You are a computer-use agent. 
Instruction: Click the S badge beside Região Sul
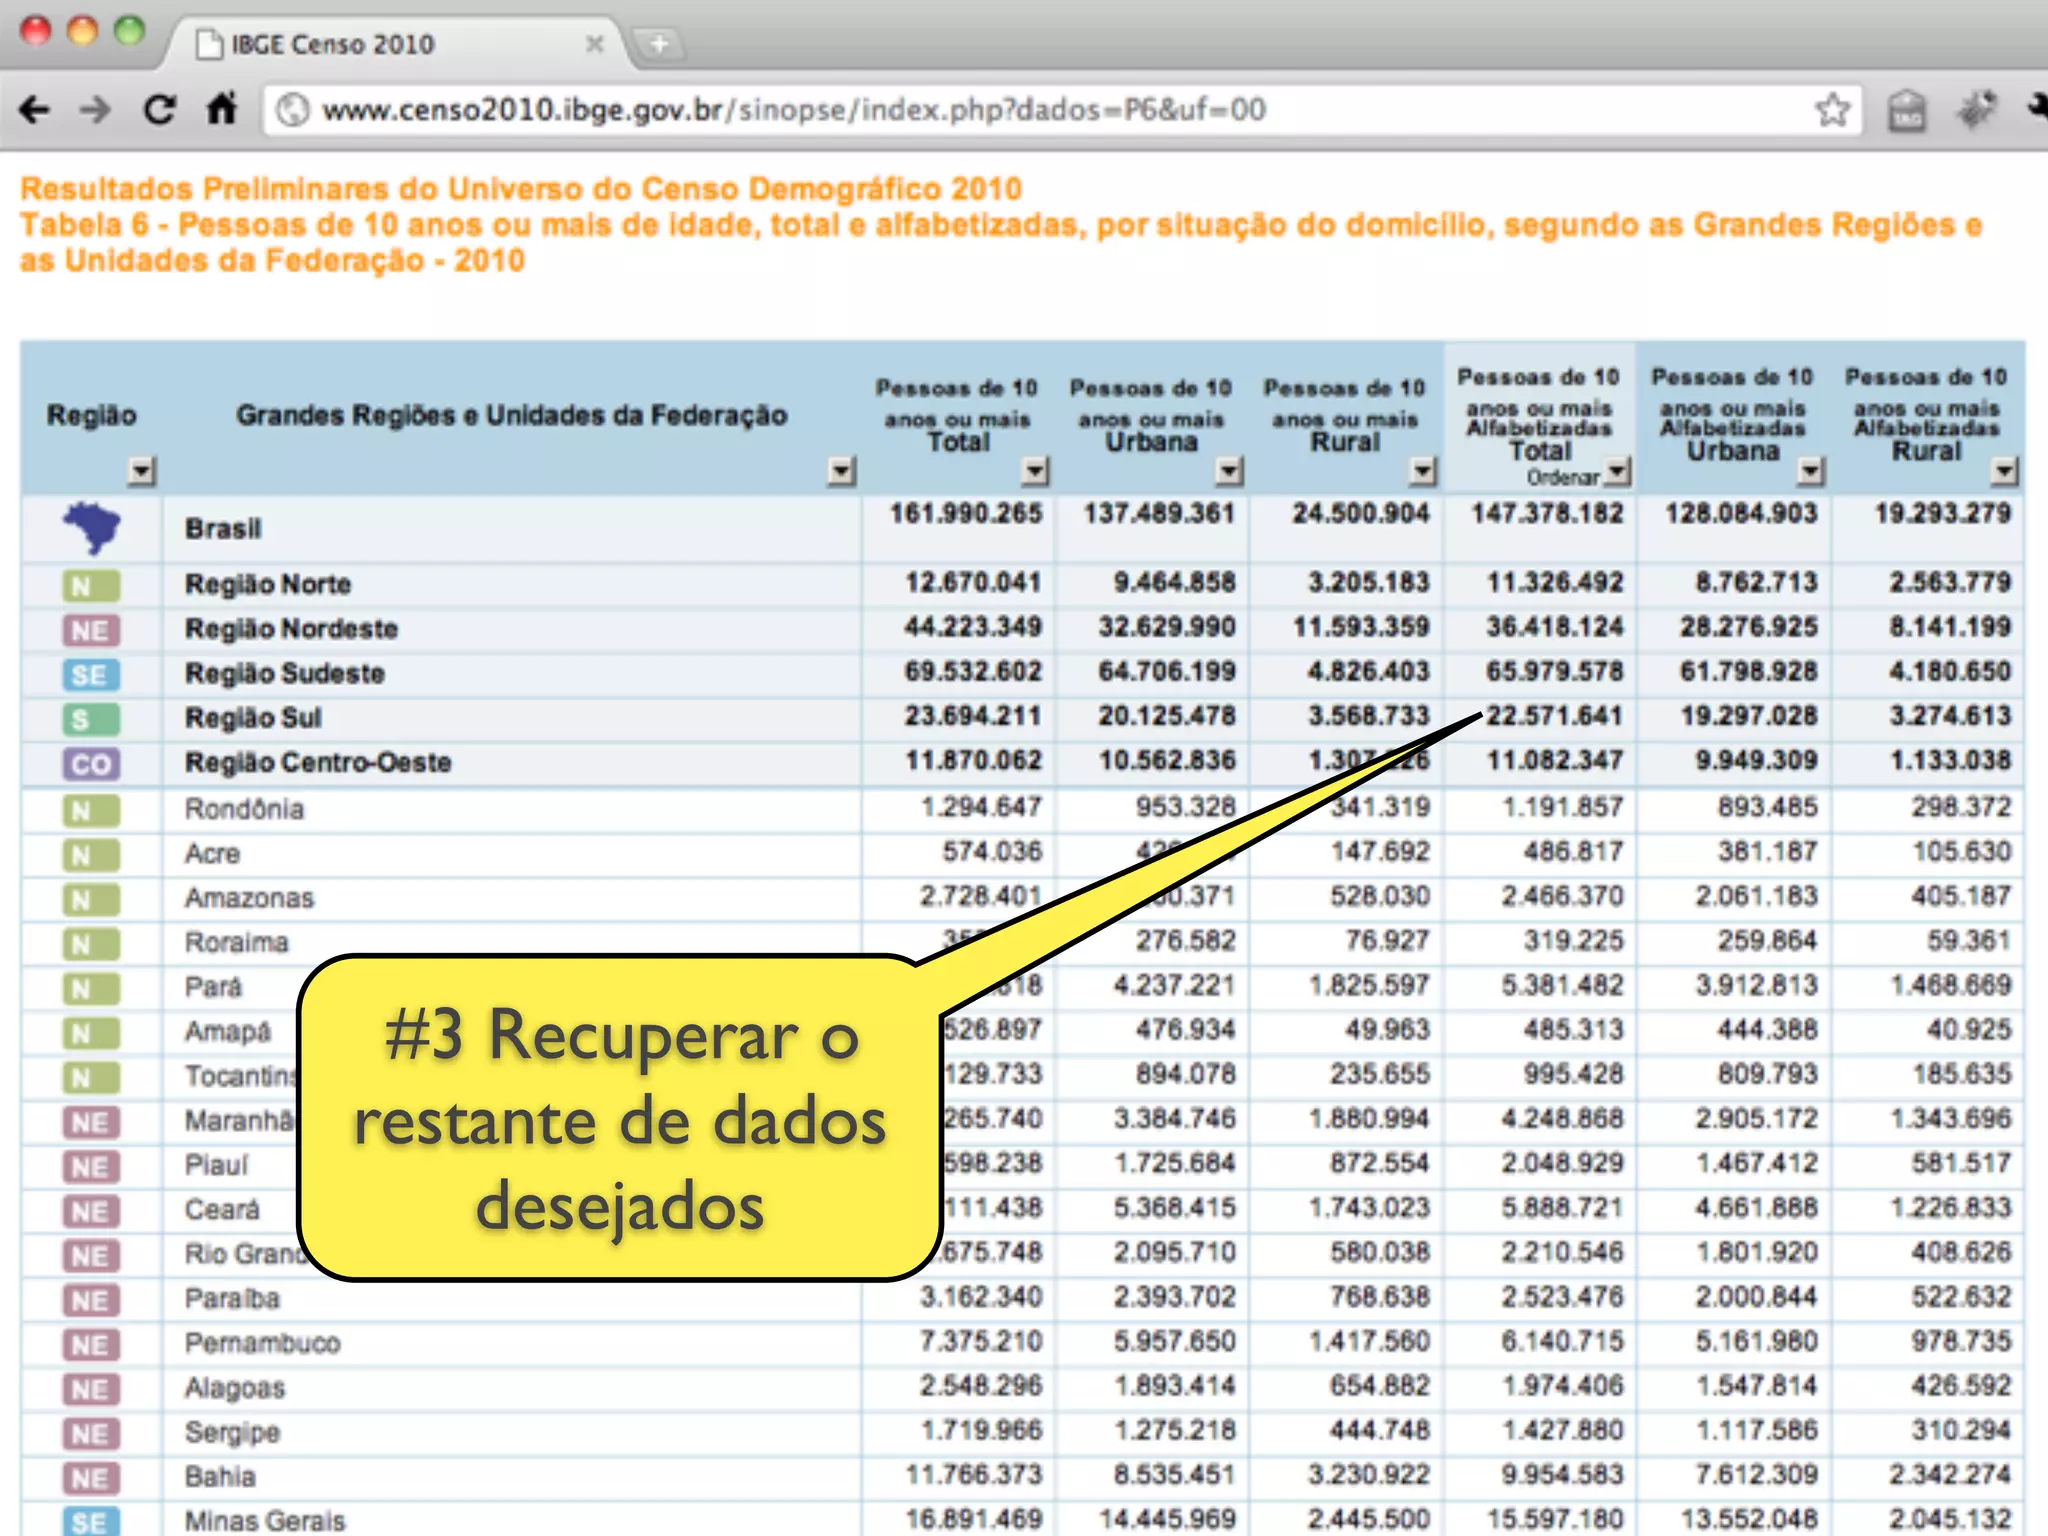(91, 719)
